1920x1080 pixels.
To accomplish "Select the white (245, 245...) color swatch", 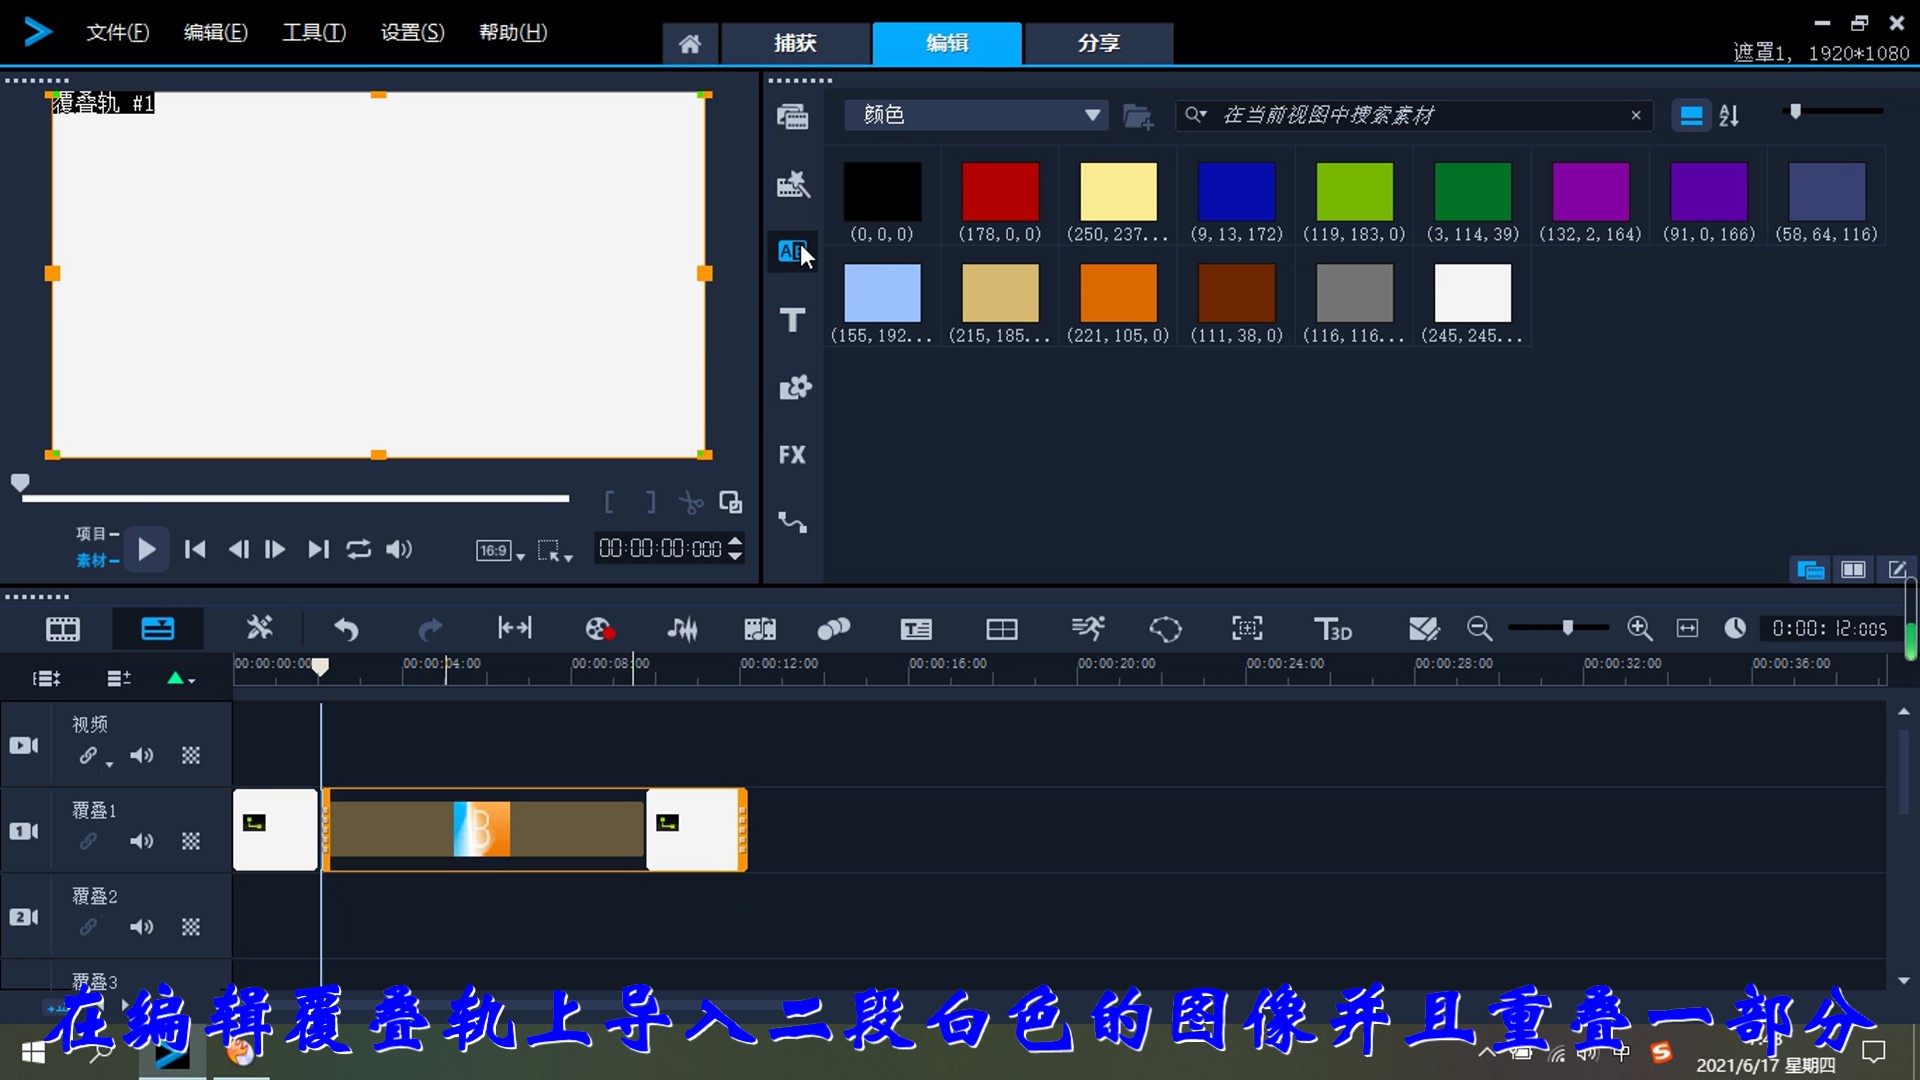I will pyautogui.click(x=1472, y=292).
